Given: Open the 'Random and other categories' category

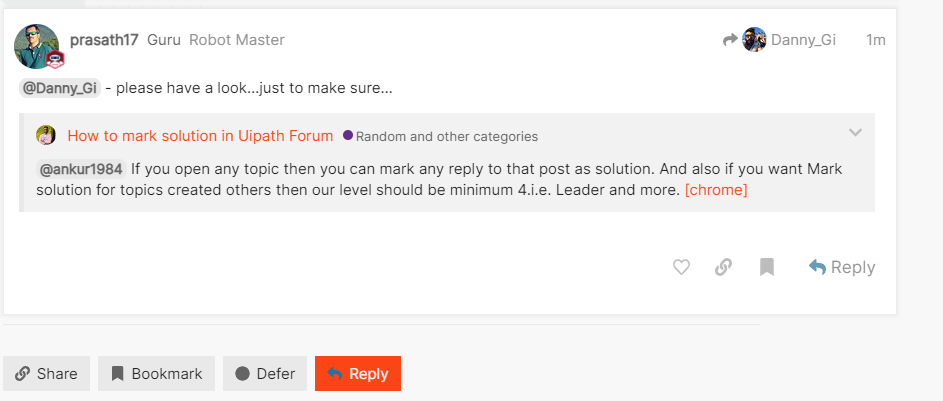Looking at the screenshot, I should pyautogui.click(x=446, y=136).
